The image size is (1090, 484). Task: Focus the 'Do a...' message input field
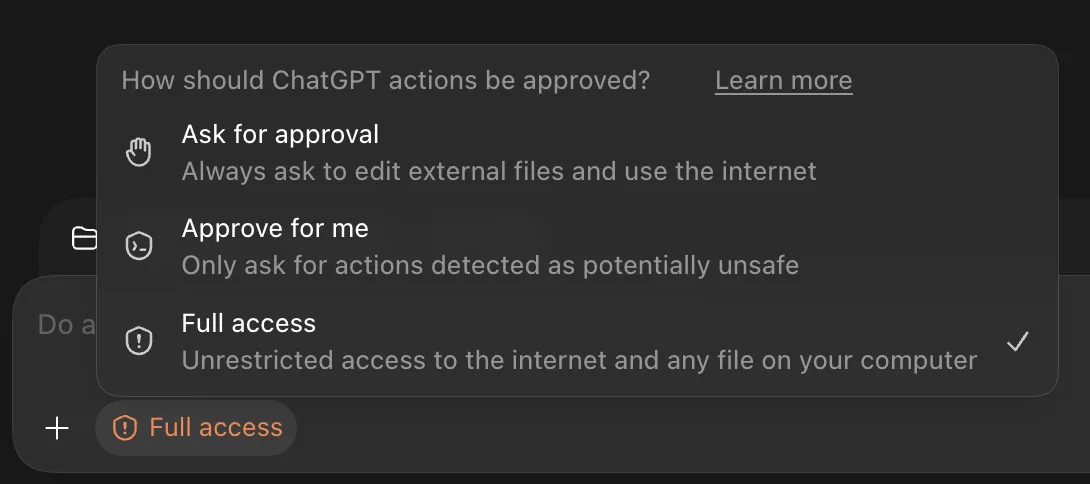click(66, 325)
